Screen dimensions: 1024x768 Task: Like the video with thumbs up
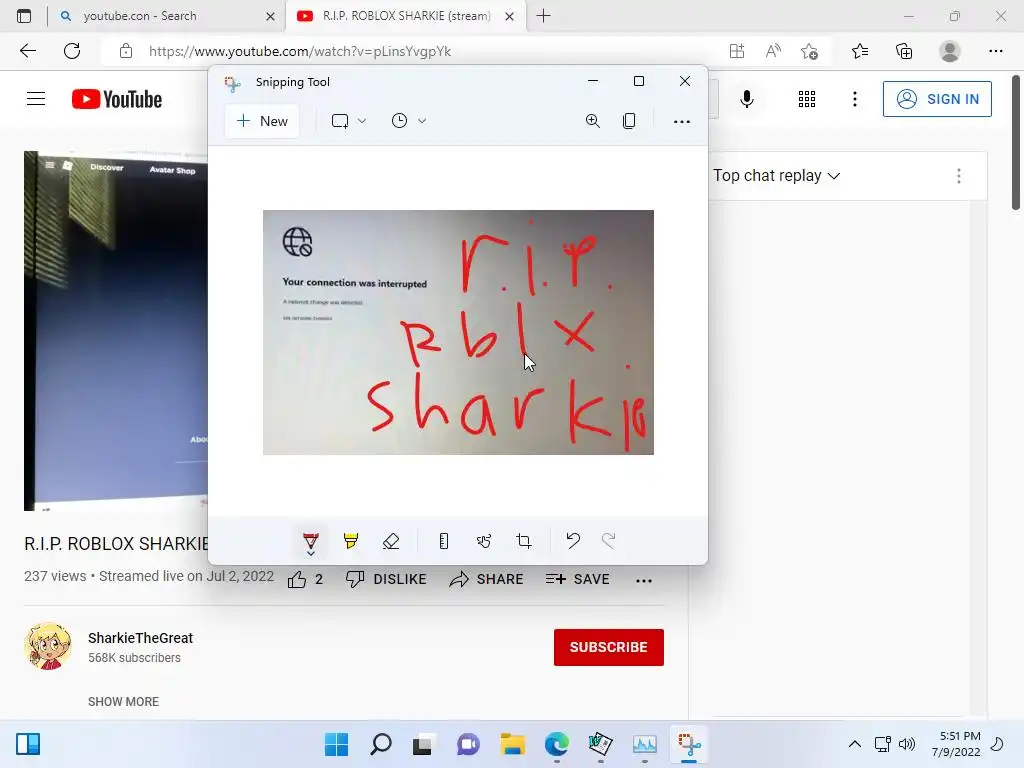(x=305, y=579)
